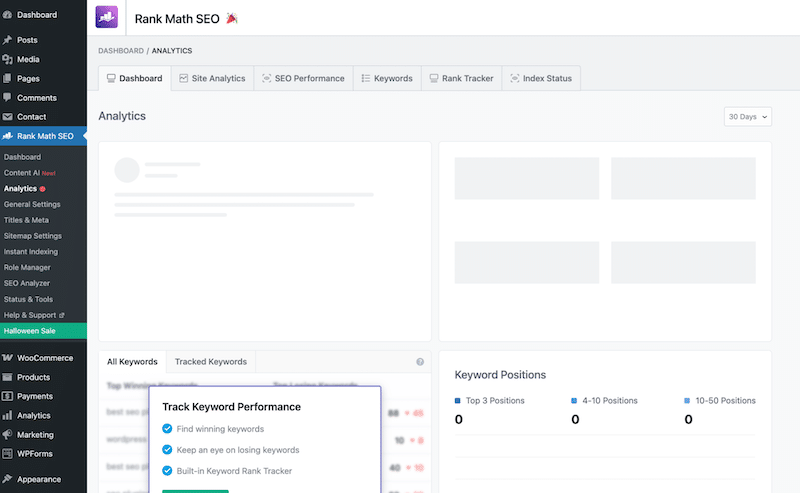Click the Keyword Positions heading
800x493 pixels.
coord(500,375)
